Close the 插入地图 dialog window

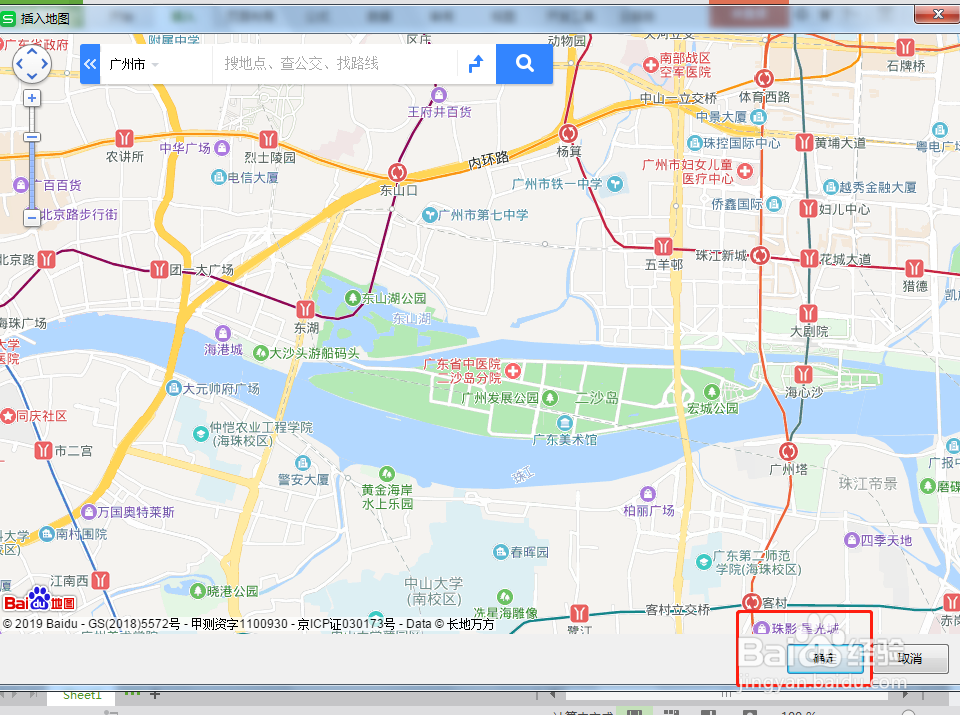(937, 13)
